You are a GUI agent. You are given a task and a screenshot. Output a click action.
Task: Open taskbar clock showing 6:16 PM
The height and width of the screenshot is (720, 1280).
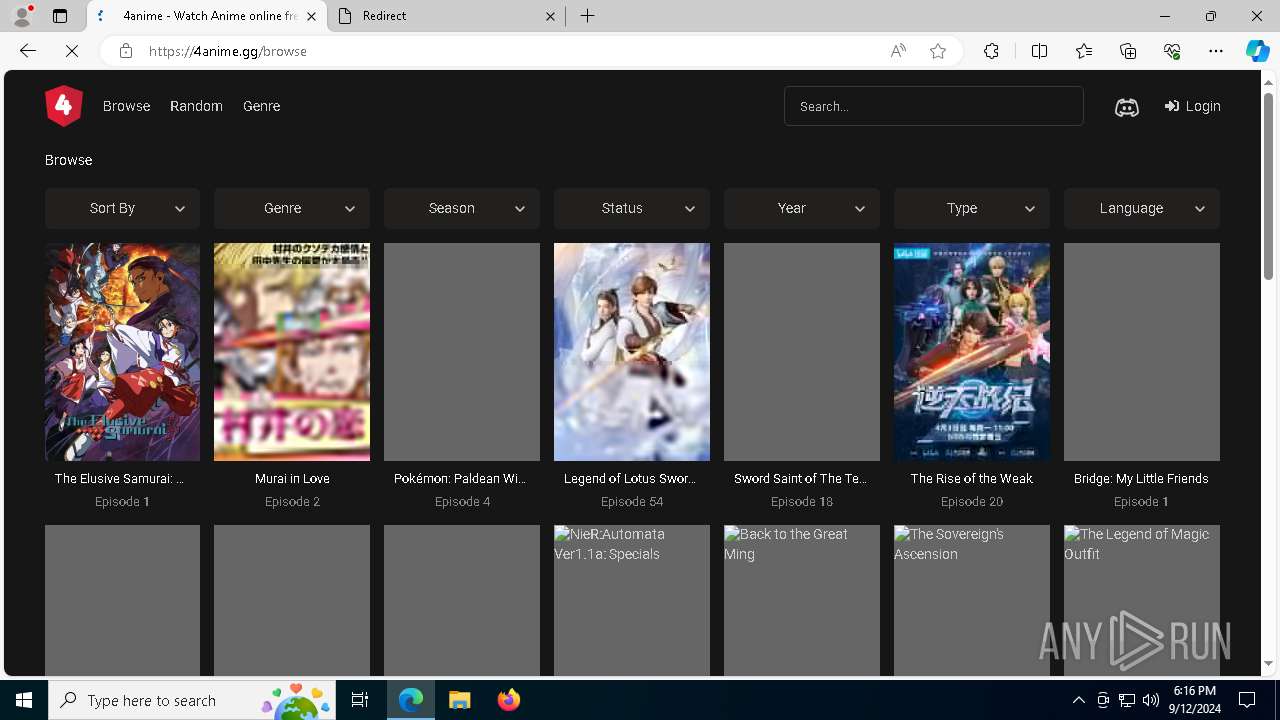click(1194, 700)
